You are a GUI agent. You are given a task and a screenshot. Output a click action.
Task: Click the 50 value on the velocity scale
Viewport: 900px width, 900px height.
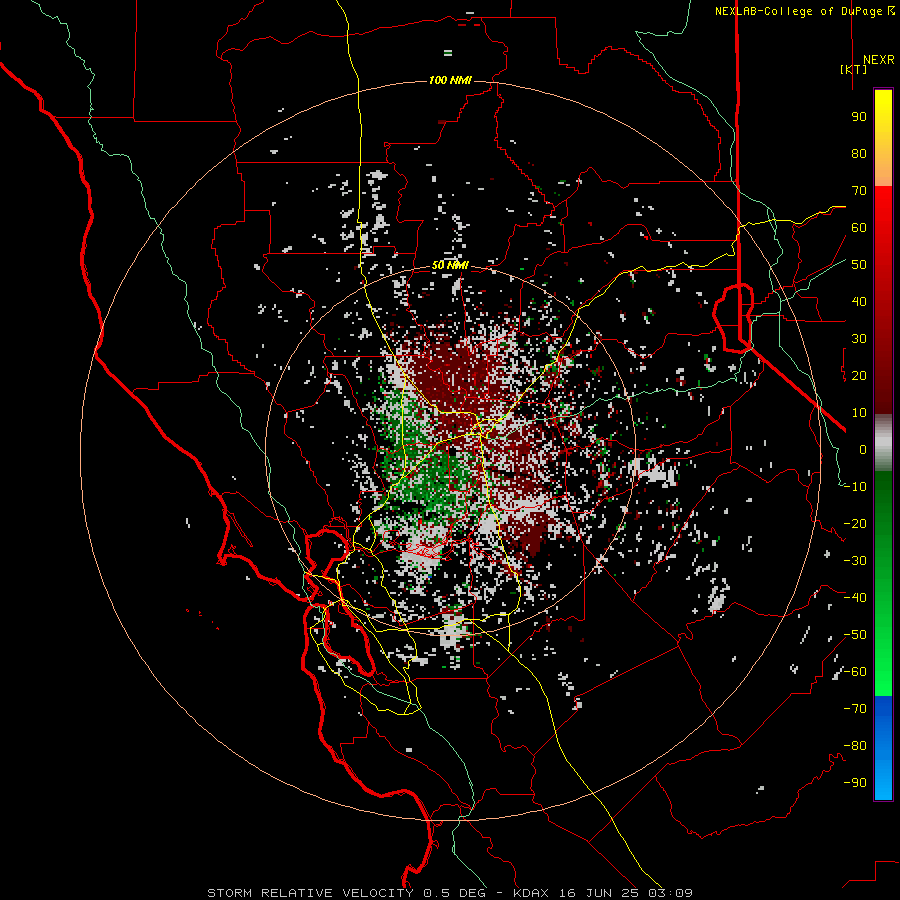[859, 265]
